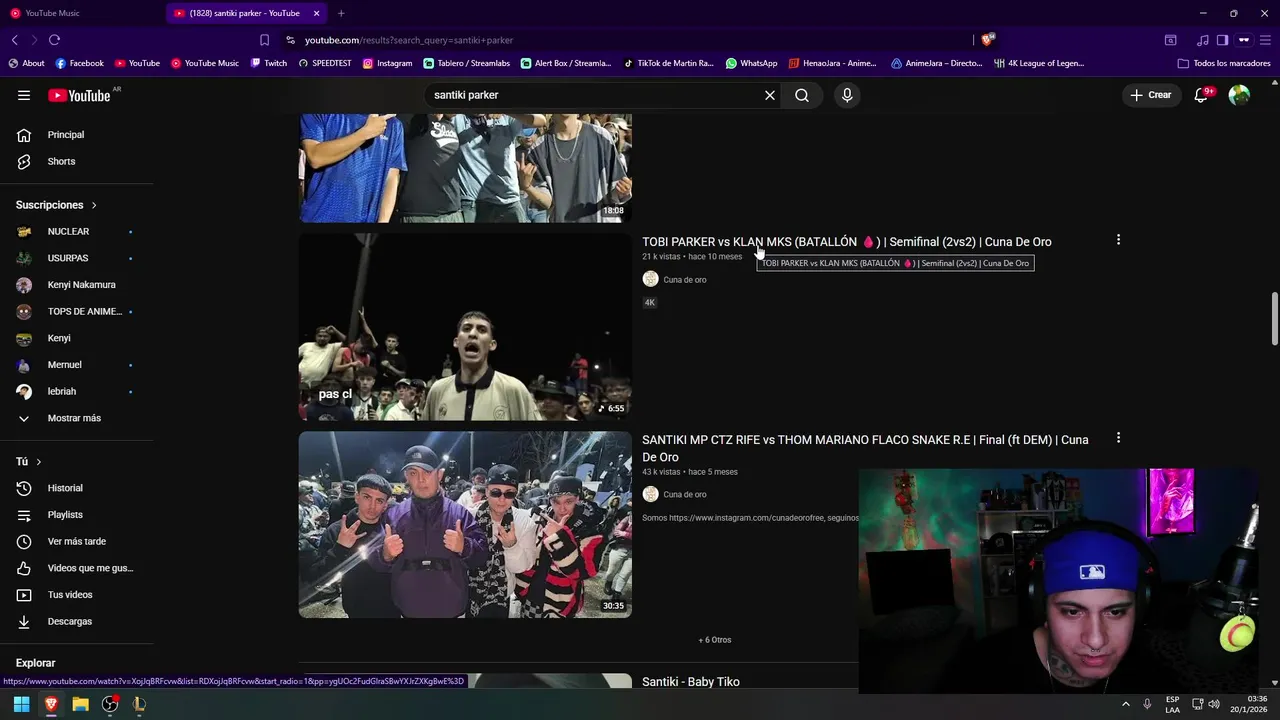Viewport: 1280px width, 720px height.
Task: Open the Santiki - Baby Tiko result
Action: 691,682
